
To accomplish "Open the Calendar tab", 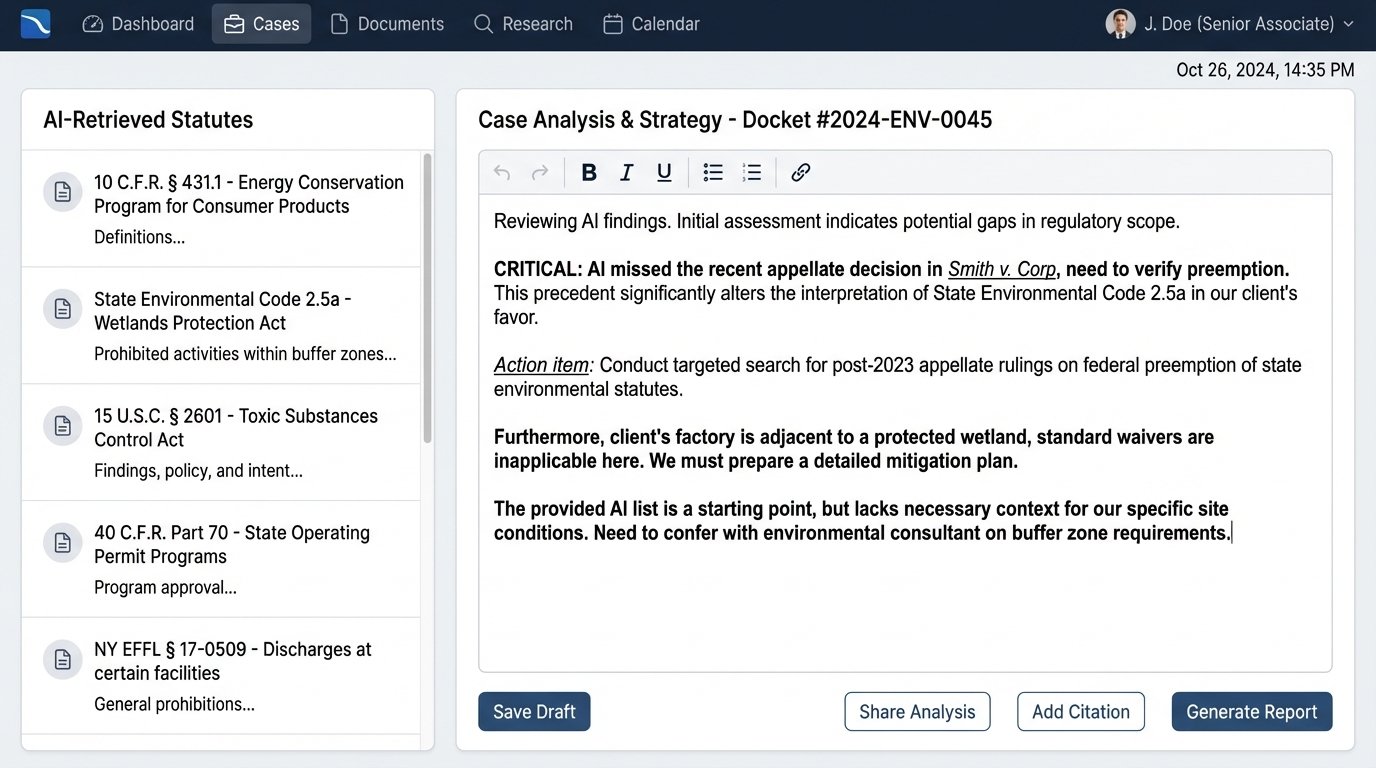I will (x=651, y=24).
